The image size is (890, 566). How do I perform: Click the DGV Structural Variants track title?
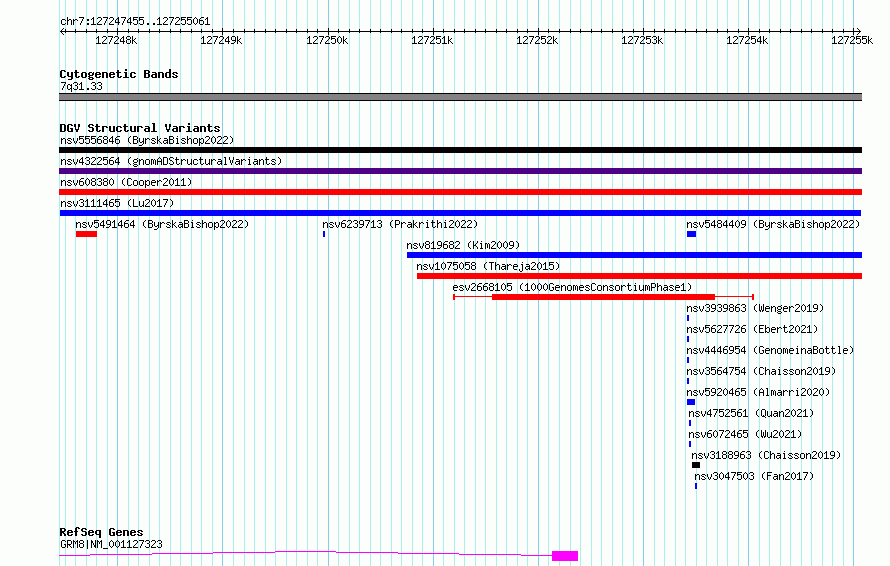[140, 128]
